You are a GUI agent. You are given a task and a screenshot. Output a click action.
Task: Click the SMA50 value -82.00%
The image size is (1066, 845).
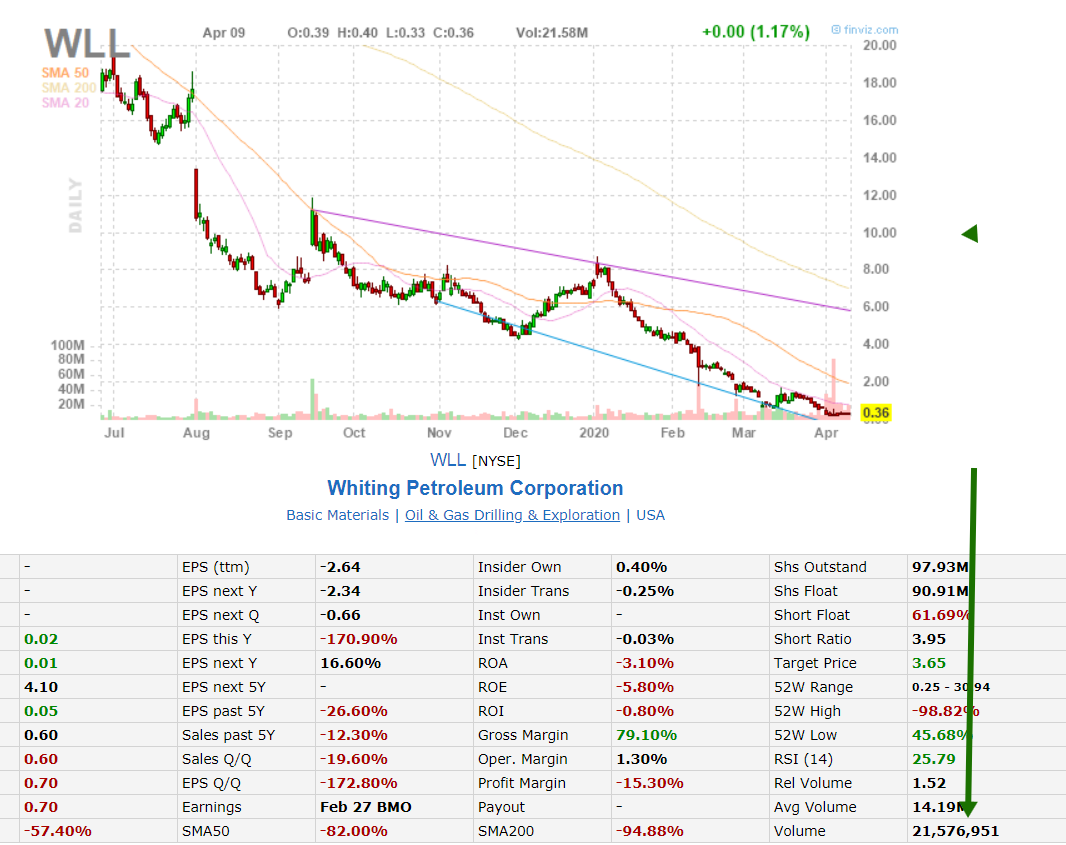click(x=354, y=831)
